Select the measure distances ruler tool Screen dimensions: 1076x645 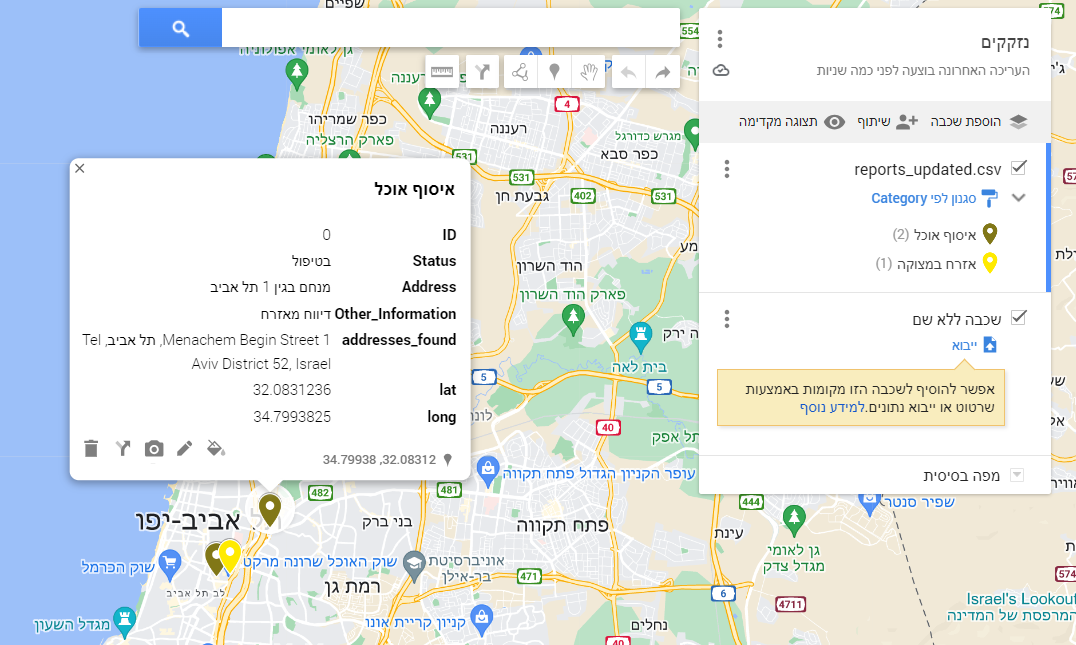(442, 71)
